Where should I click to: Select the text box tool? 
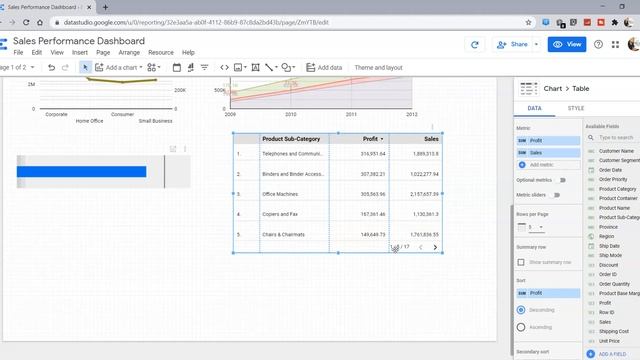click(256, 67)
